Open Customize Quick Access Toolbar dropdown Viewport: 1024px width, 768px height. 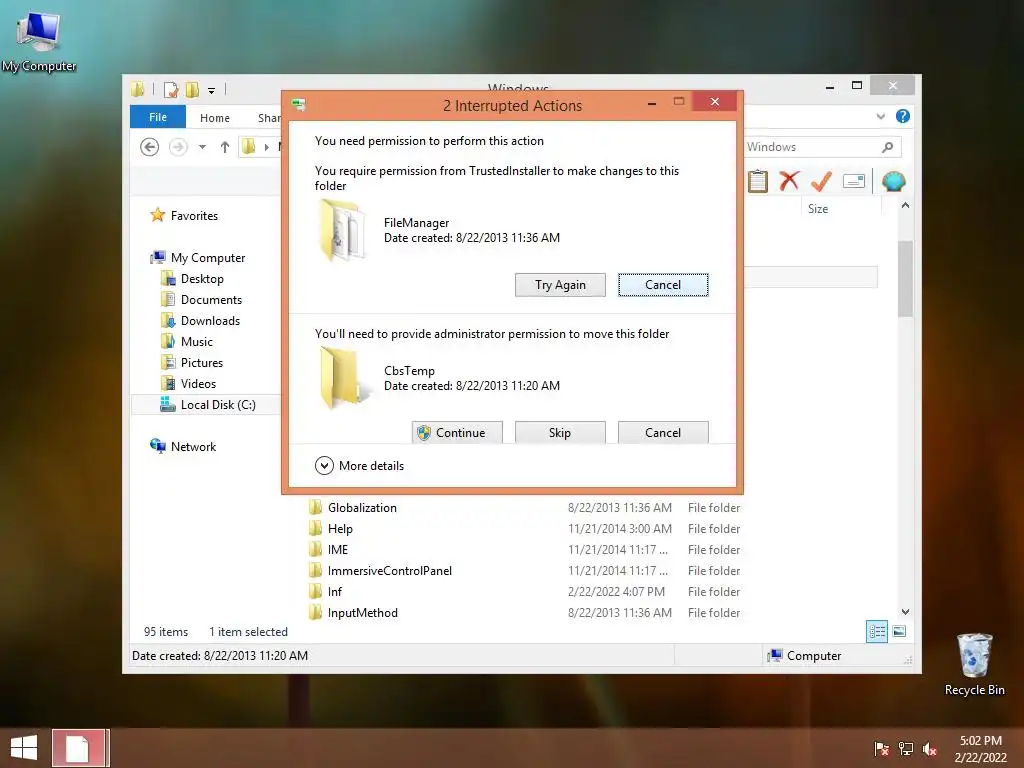pos(211,90)
